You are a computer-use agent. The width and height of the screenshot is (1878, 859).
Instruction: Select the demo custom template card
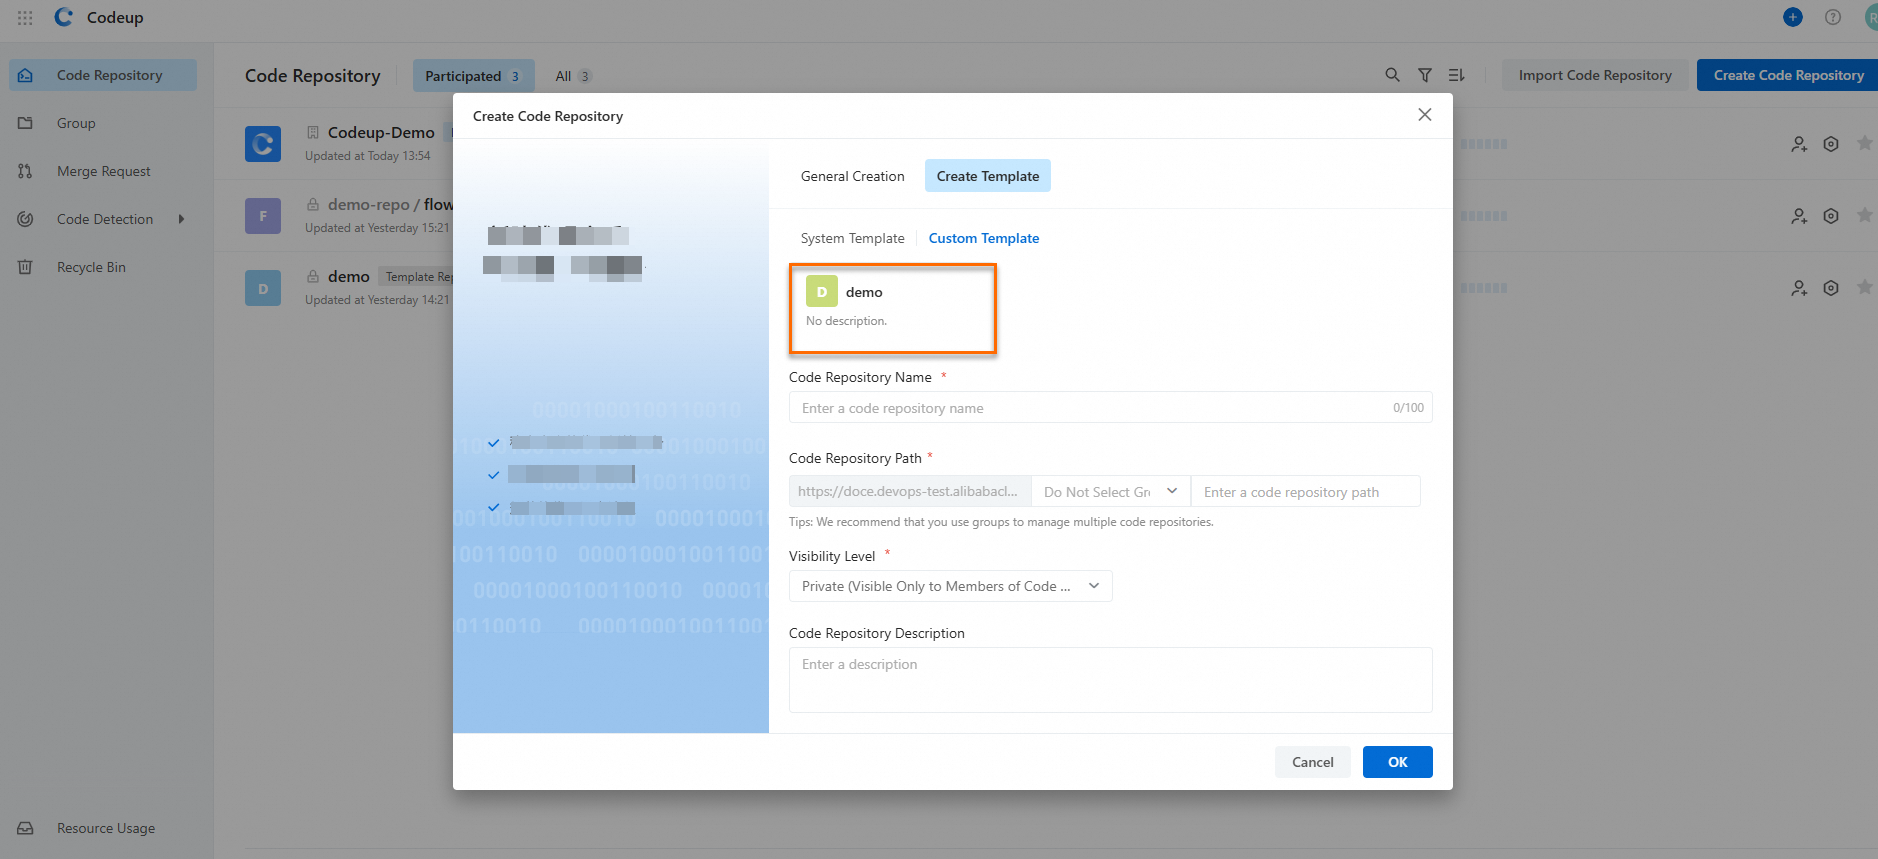893,308
